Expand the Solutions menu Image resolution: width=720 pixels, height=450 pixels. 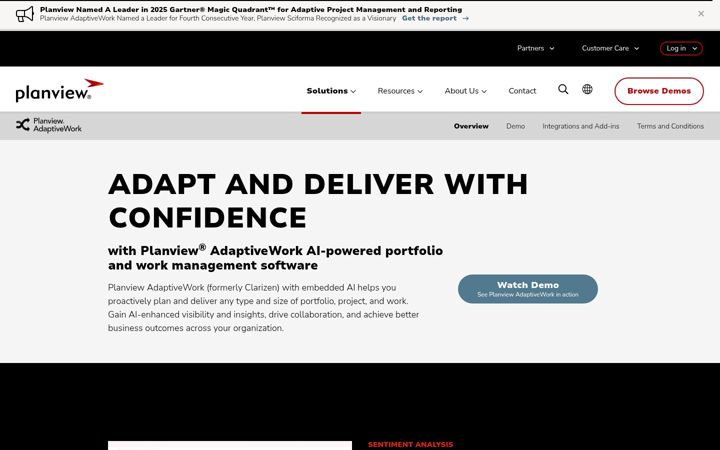331,91
